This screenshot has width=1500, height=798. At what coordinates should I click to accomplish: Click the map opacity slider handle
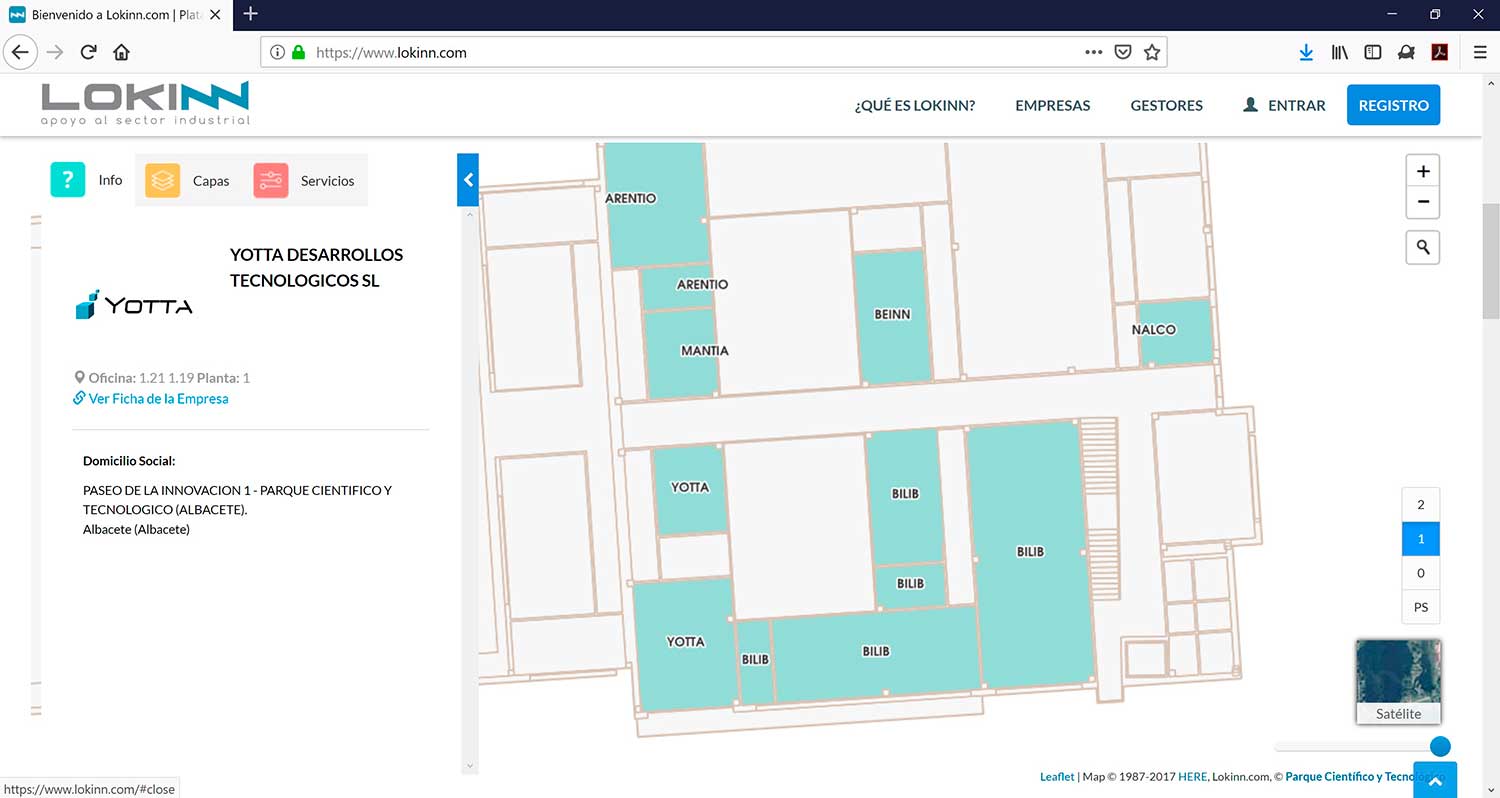[1440, 746]
